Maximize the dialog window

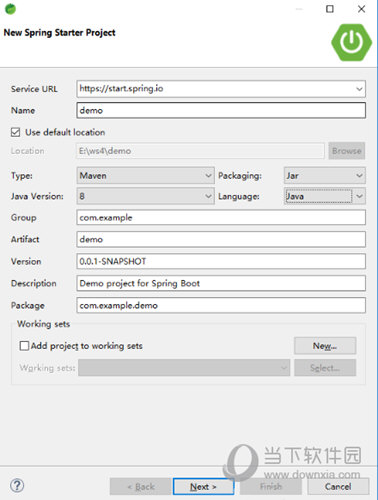[330, 9]
